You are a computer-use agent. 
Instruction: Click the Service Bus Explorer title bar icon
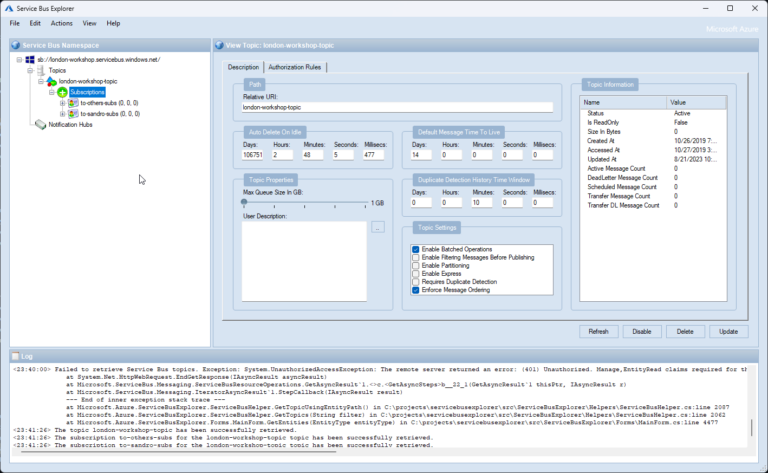[10, 8]
